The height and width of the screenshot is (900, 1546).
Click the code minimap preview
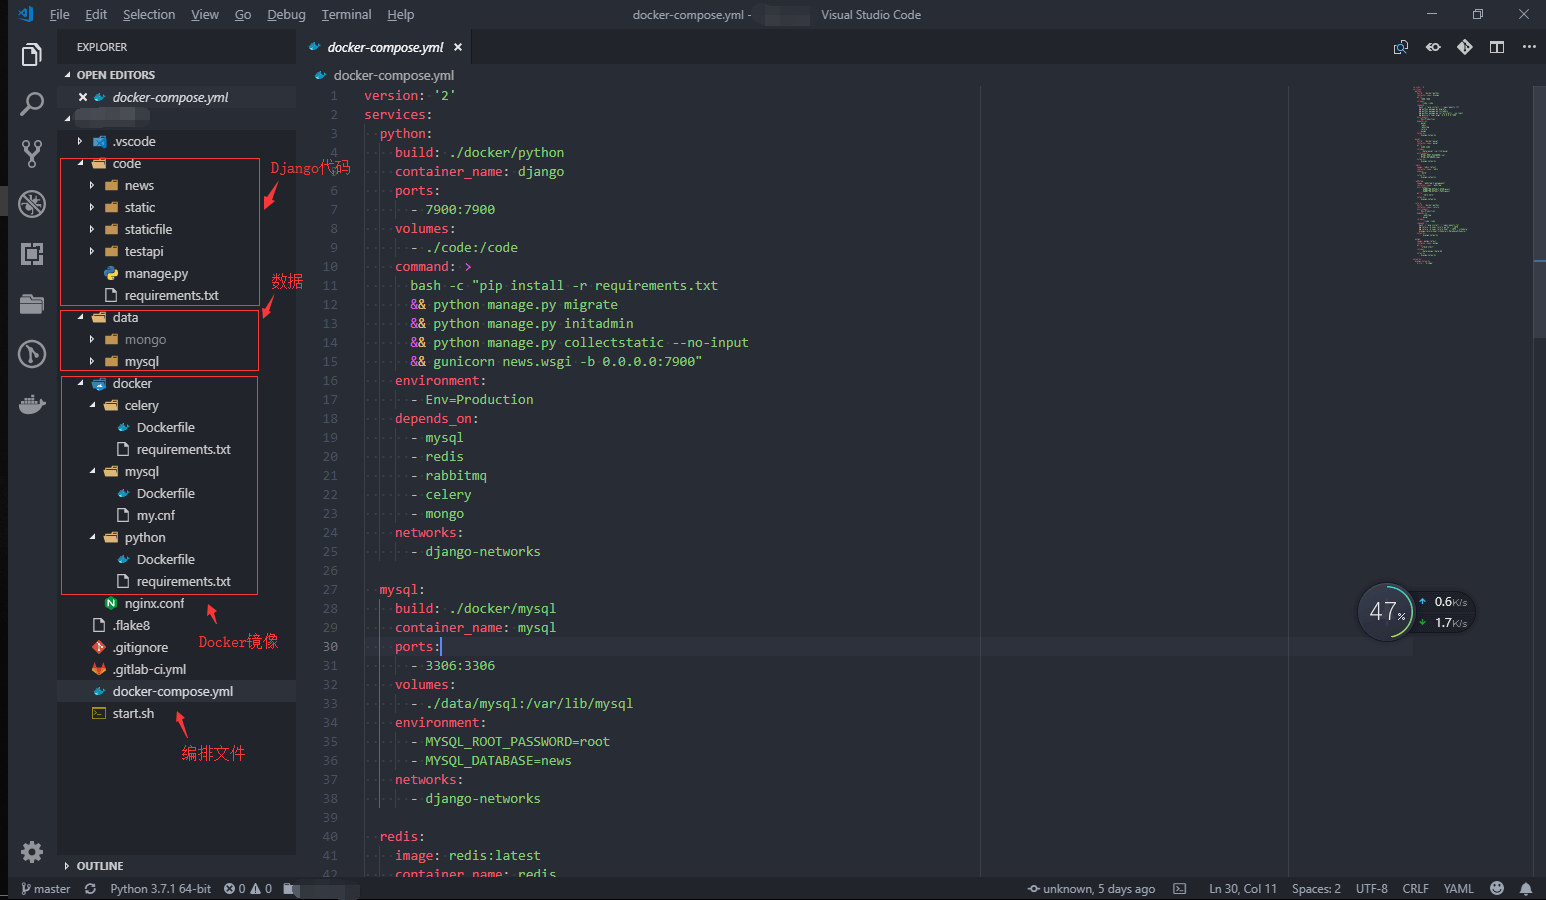coord(1438,175)
